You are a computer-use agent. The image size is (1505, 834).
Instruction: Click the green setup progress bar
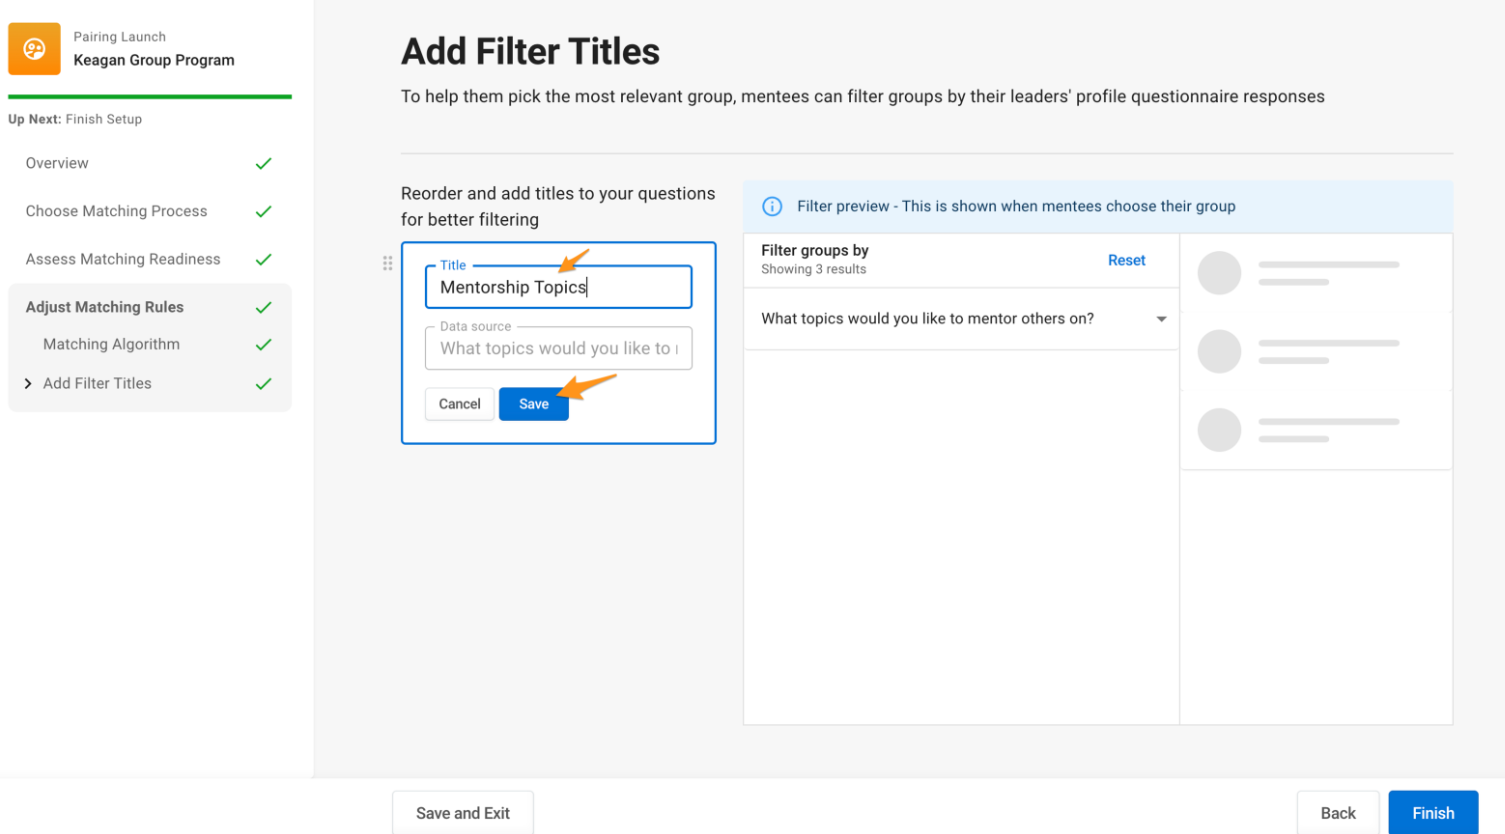click(150, 97)
